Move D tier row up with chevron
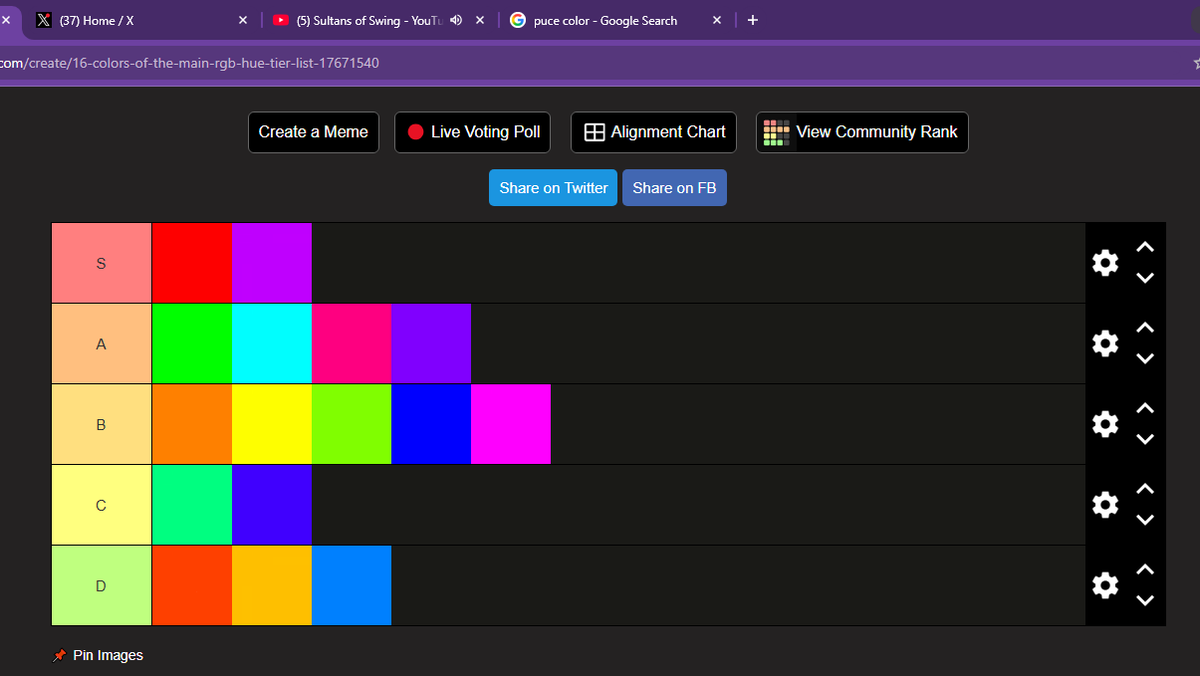 1146,570
